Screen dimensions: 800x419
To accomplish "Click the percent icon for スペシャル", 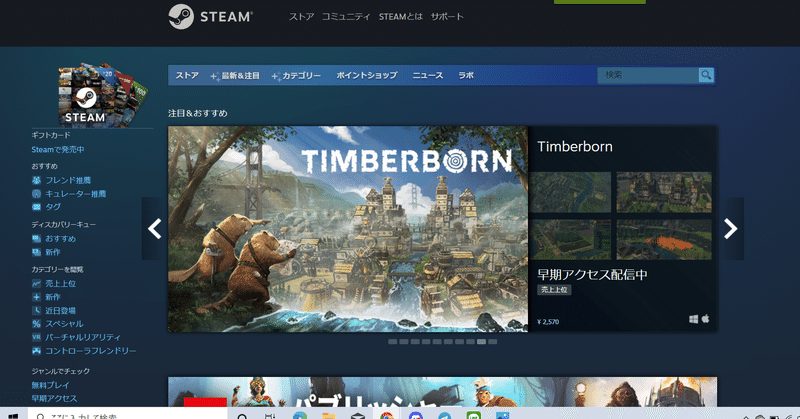I will coord(36,324).
